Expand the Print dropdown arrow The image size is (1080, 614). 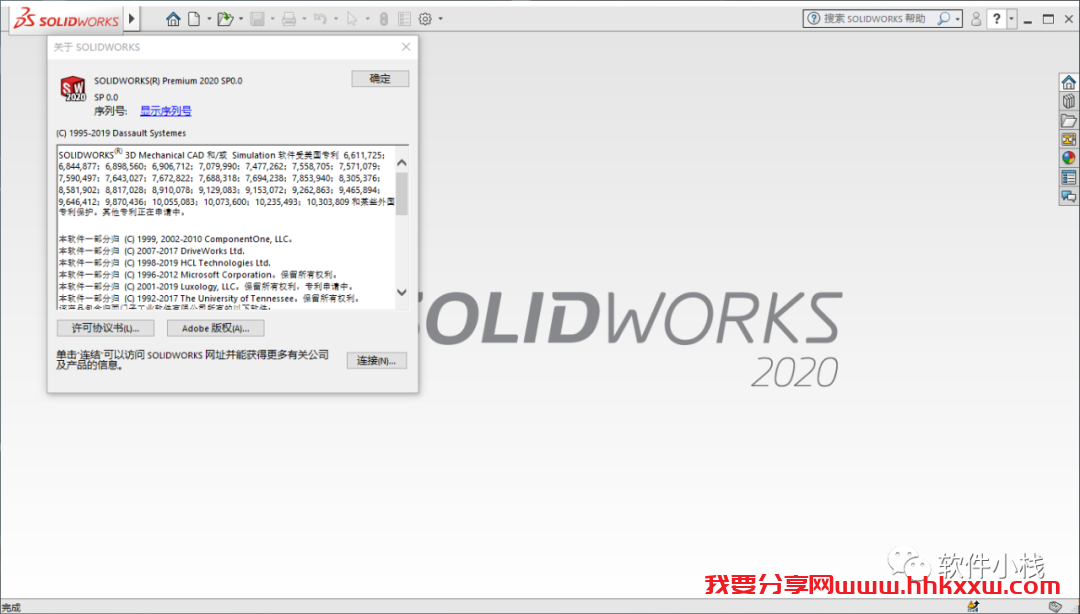click(x=304, y=19)
